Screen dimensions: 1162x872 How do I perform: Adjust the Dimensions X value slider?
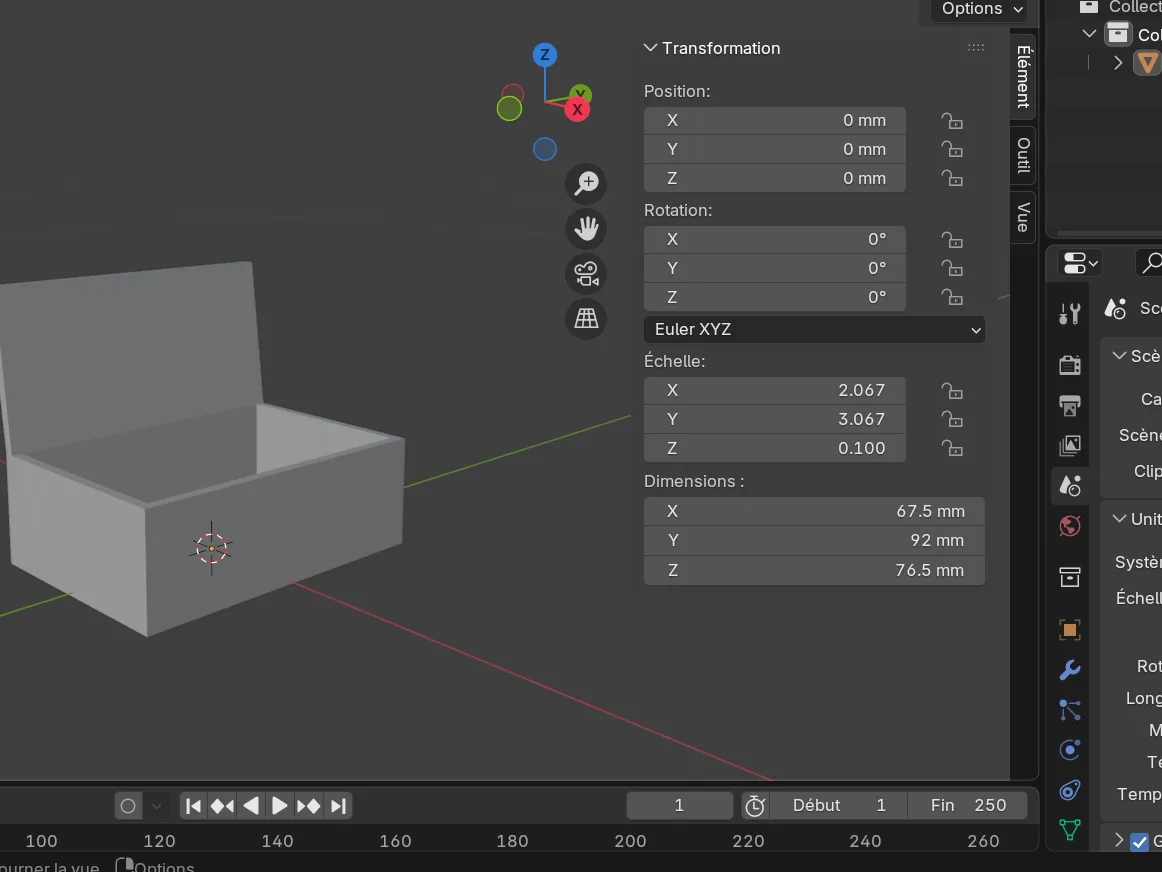point(813,511)
